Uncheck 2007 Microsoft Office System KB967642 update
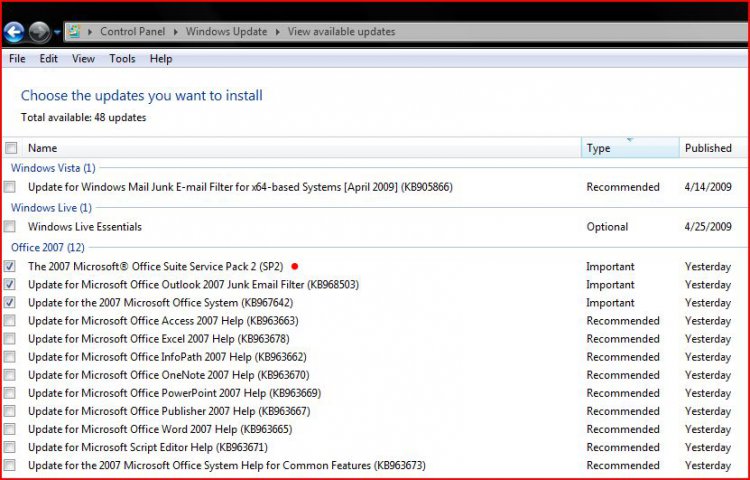Viewport: 750px width, 480px height. pos(10,303)
